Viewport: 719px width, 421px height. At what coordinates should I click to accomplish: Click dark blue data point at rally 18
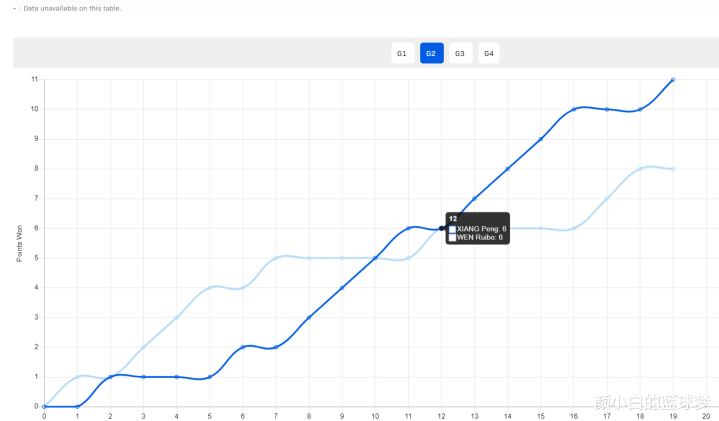click(640, 109)
